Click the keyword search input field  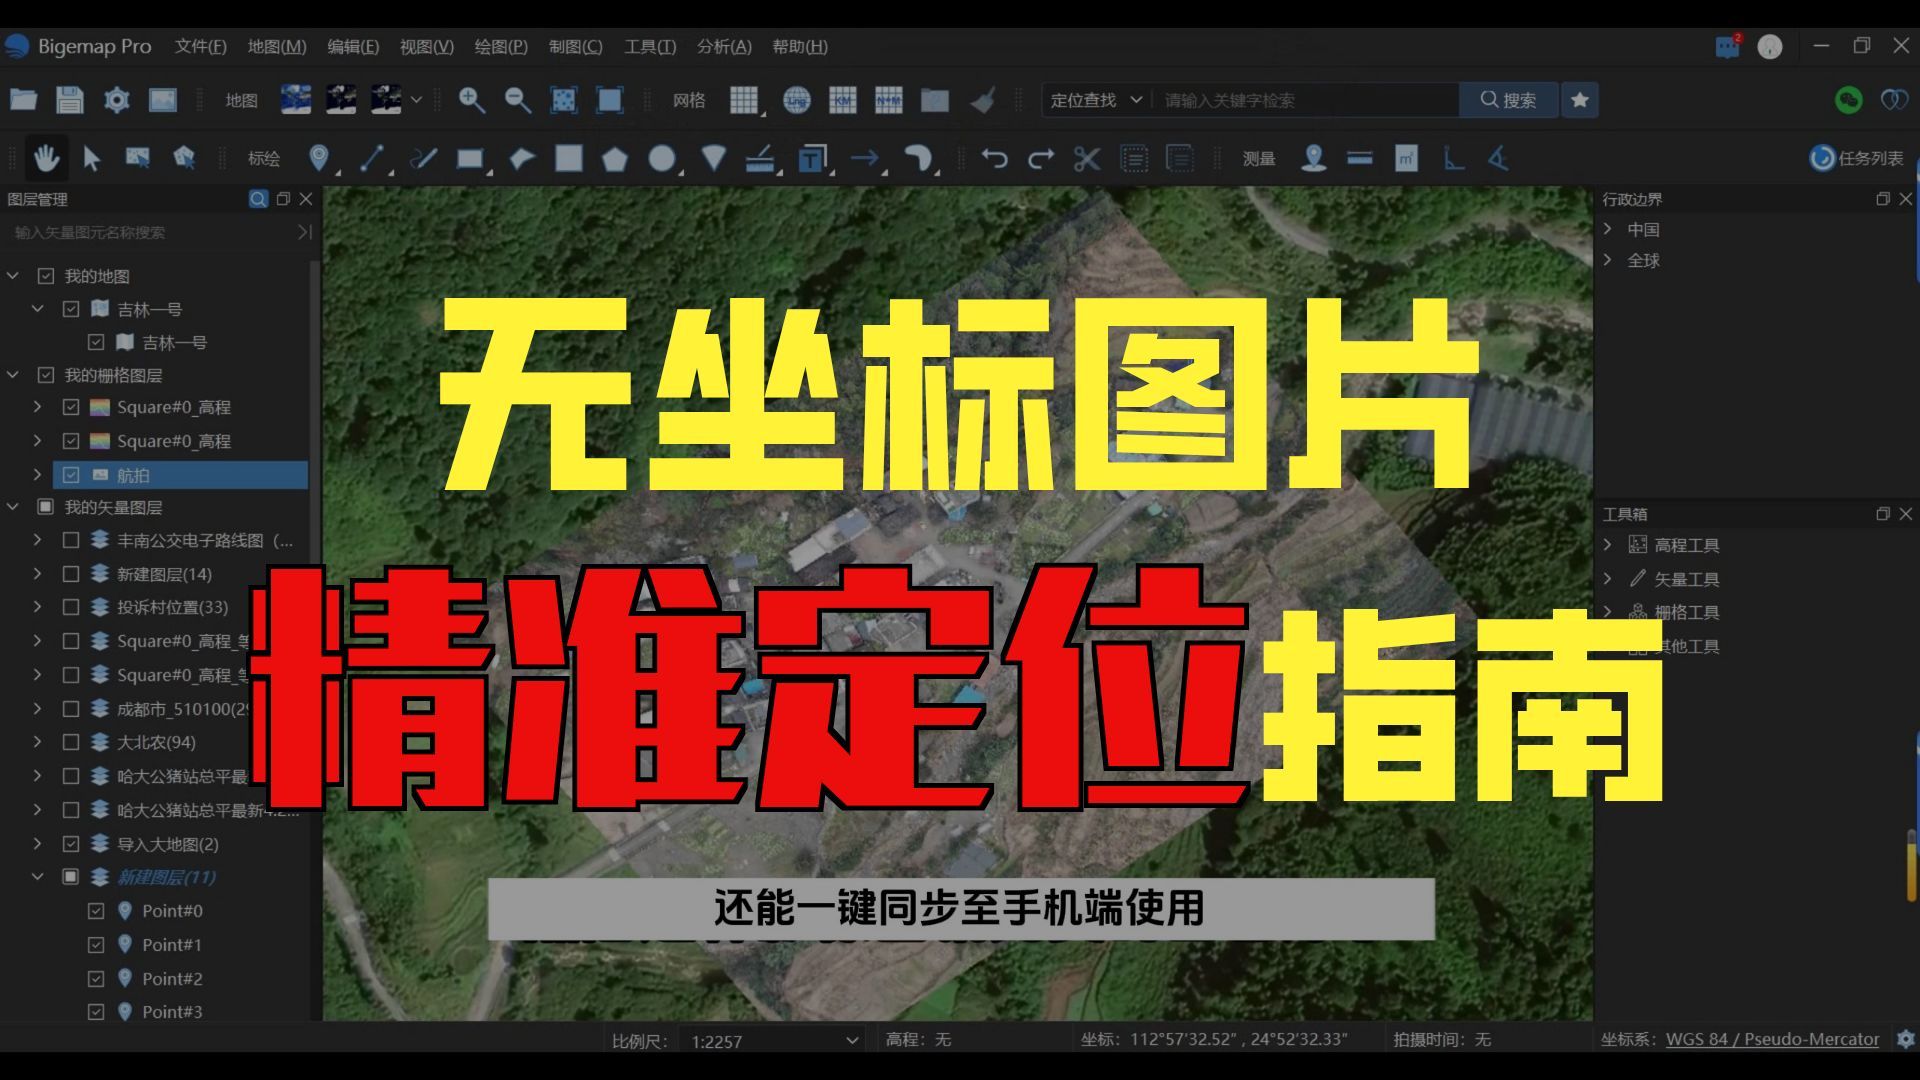coord(1308,100)
